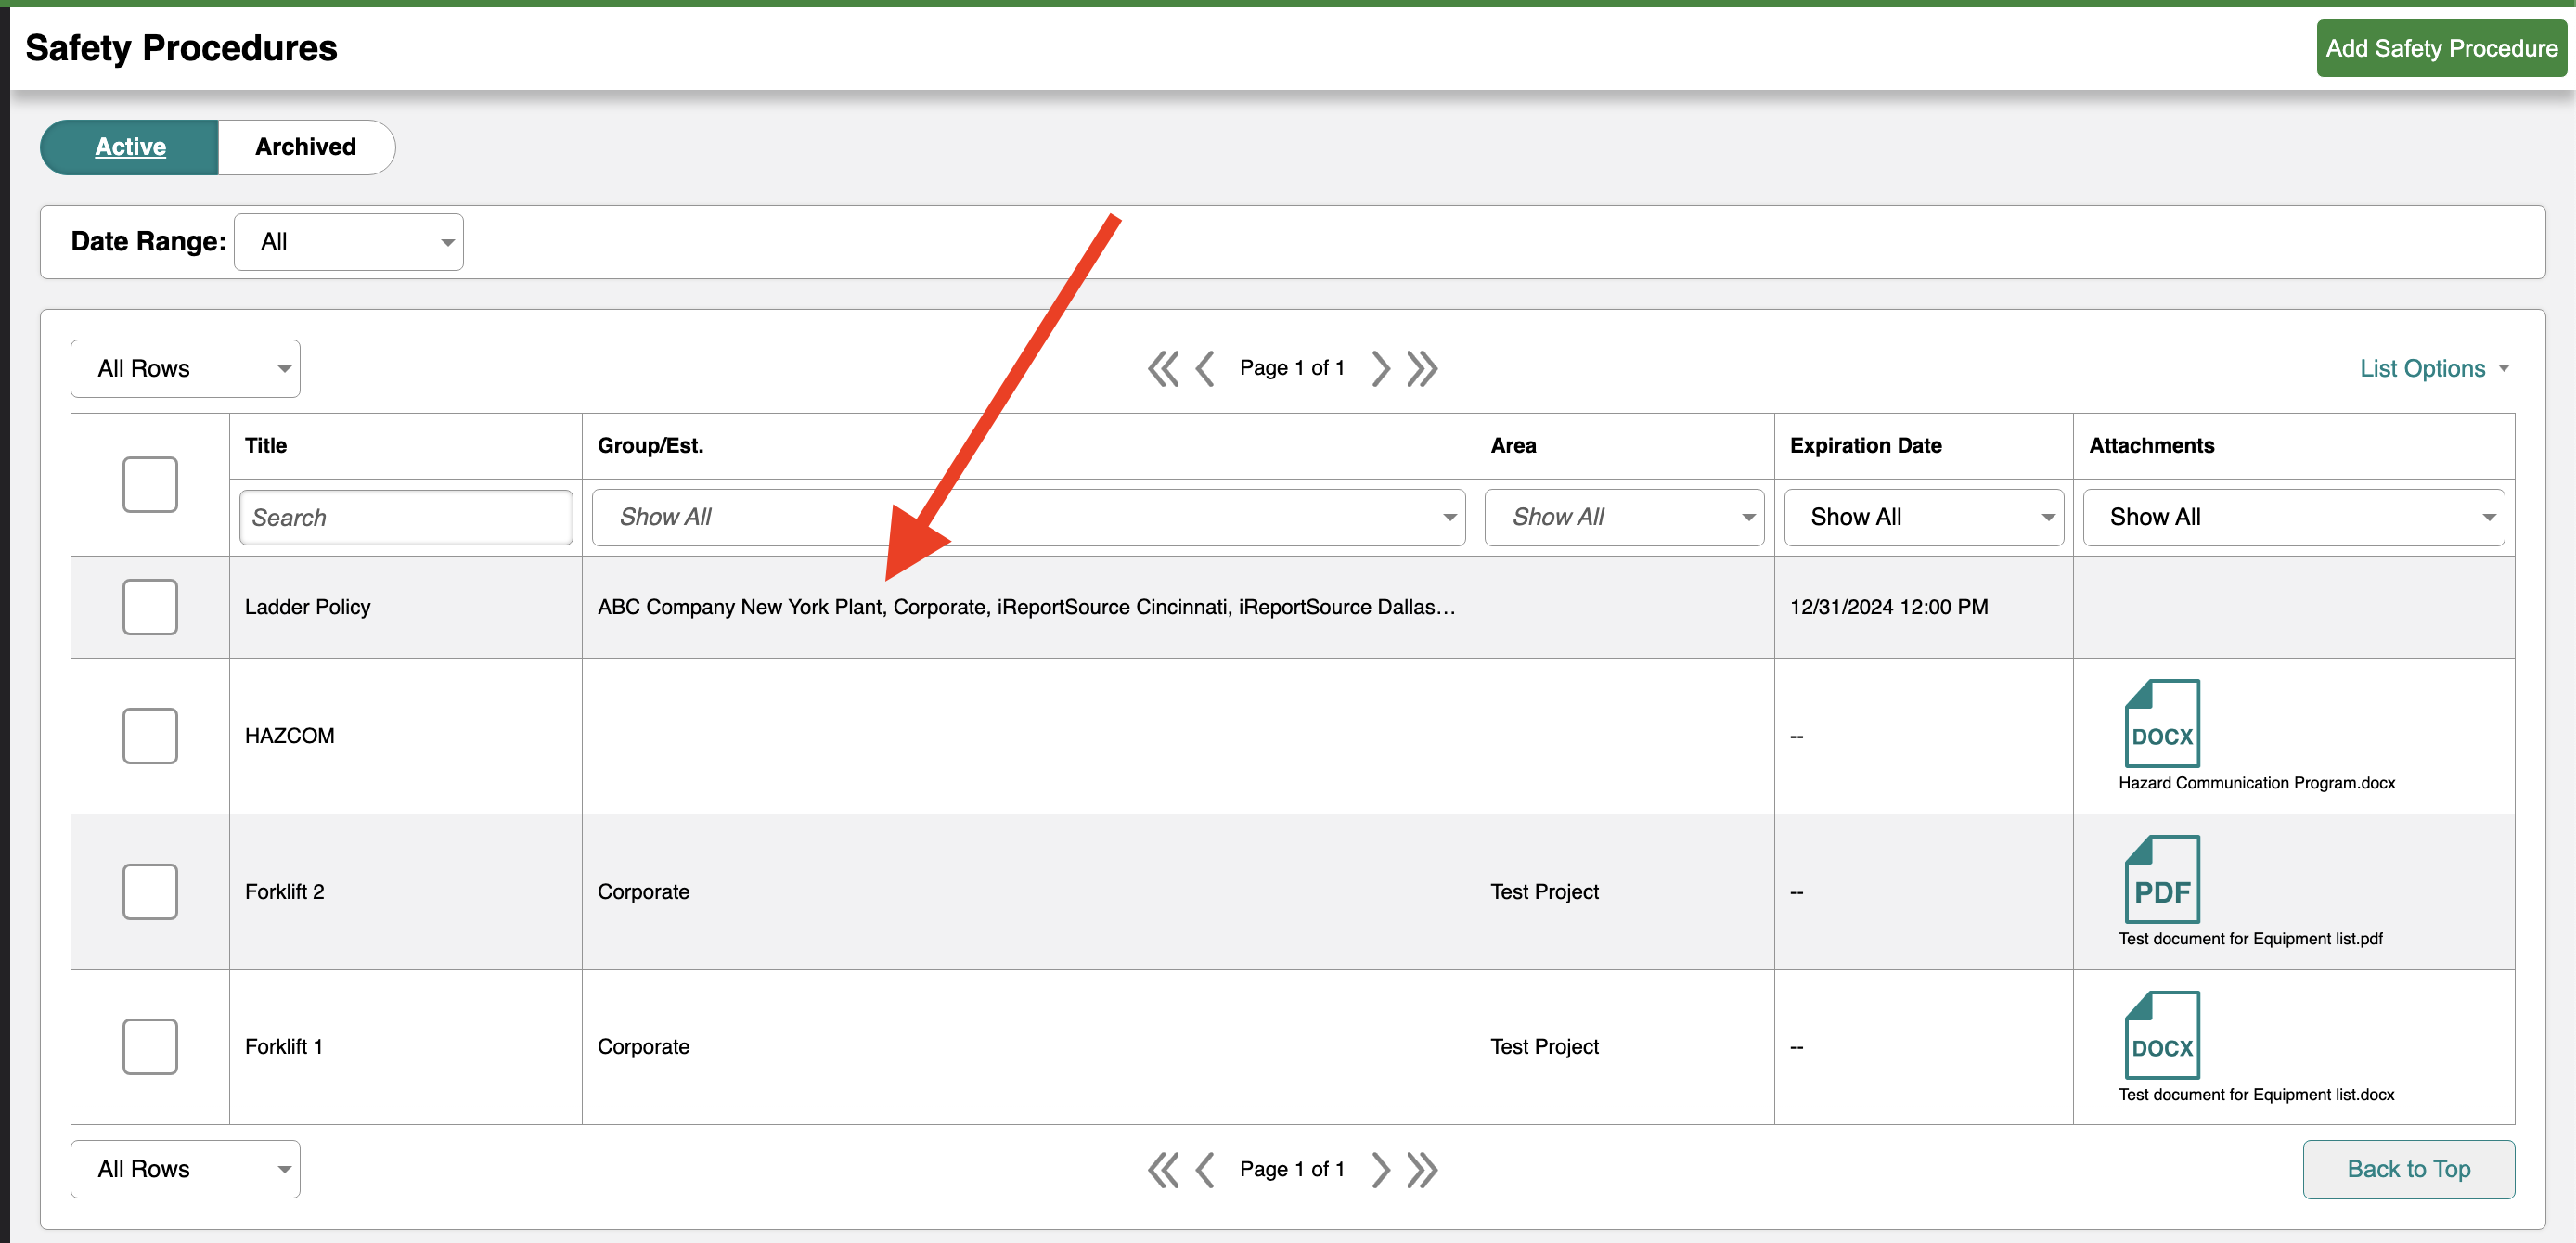2576x1243 pixels.
Task: Sort by the Expiration Date column header
Action: click(1865, 446)
